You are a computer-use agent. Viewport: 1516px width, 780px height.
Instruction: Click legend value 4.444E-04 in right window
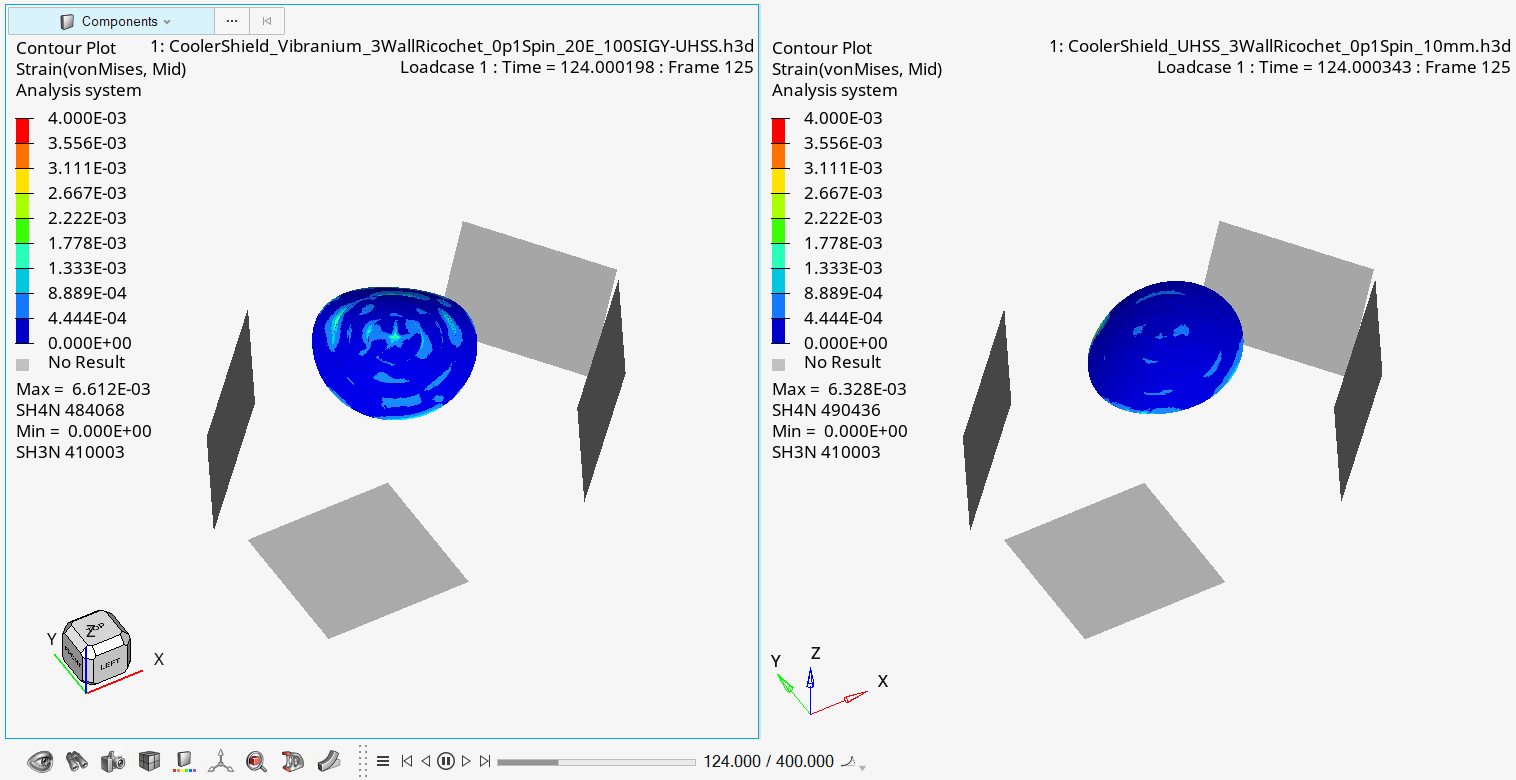coord(843,318)
